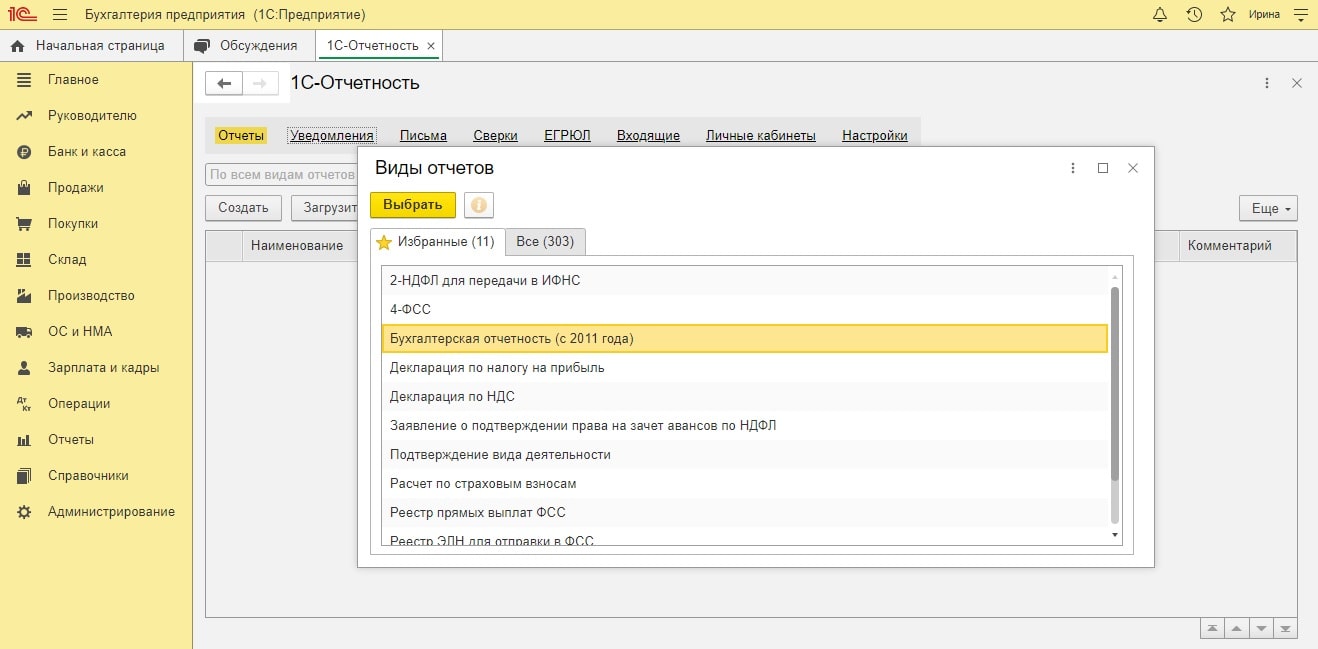
Task: Jump to the last row of the list
Action: coord(1285,629)
